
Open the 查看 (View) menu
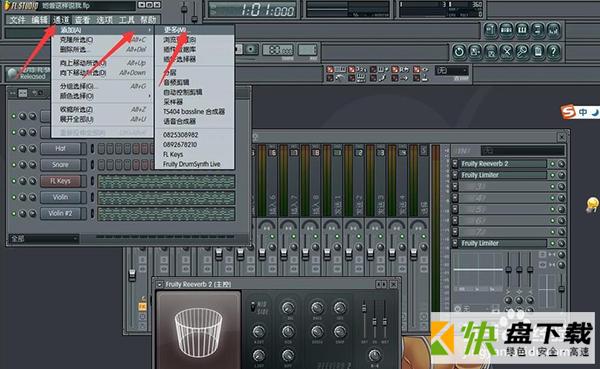click(83, 20)
